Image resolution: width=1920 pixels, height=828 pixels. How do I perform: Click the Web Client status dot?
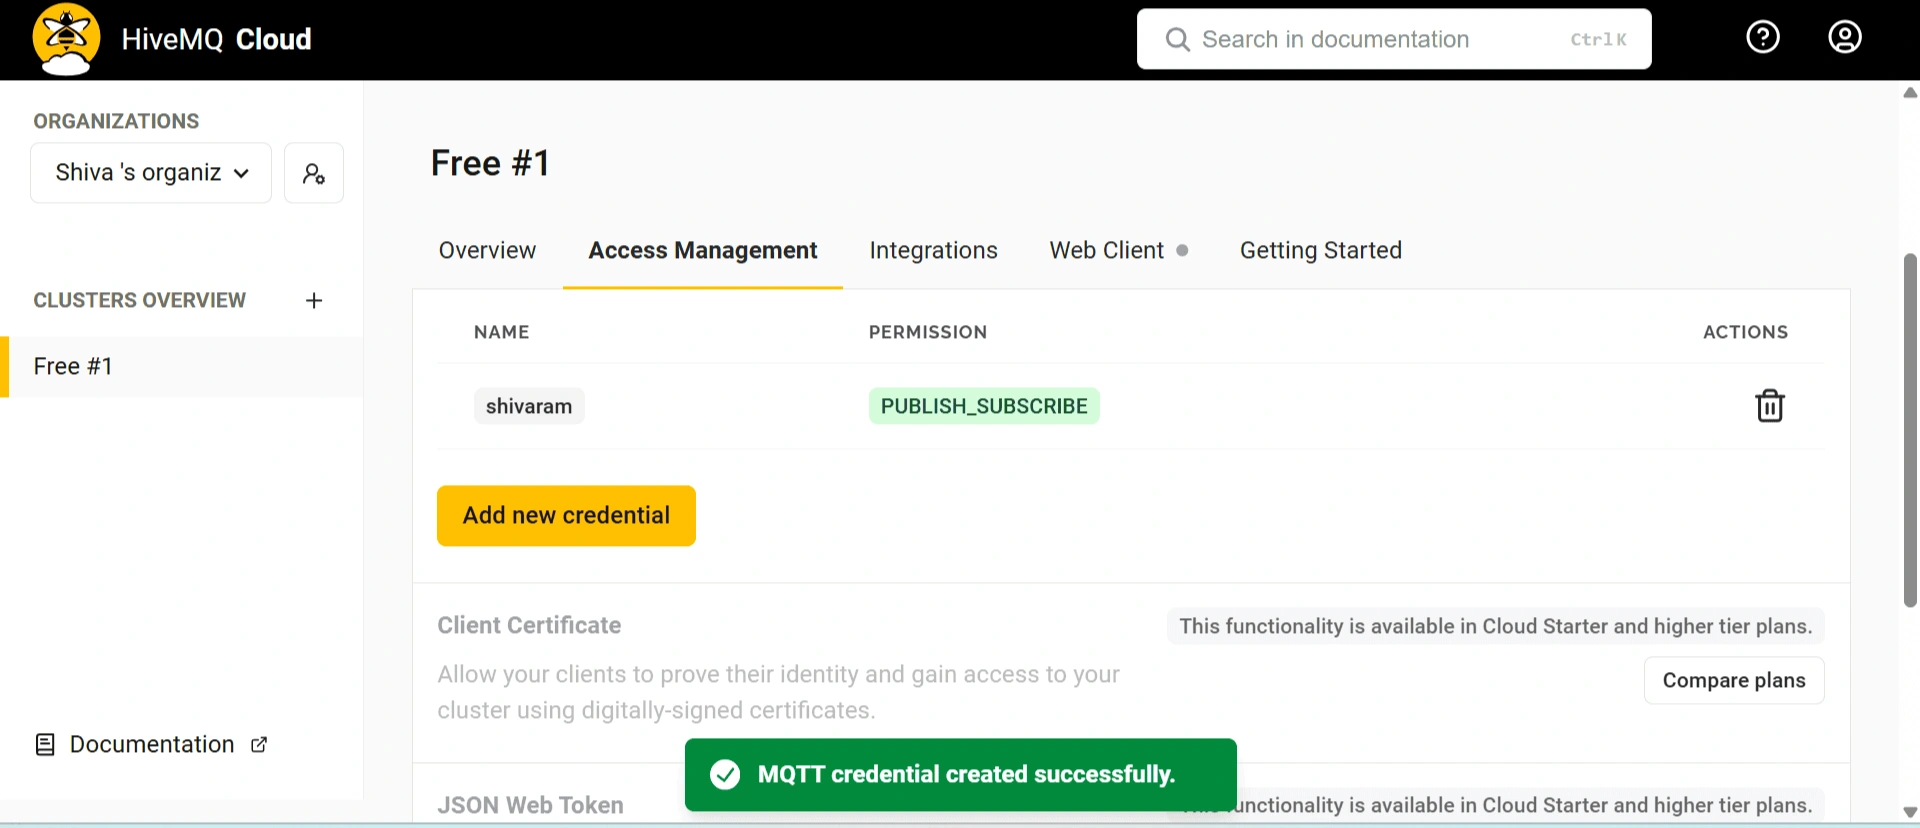[1183, 251]
